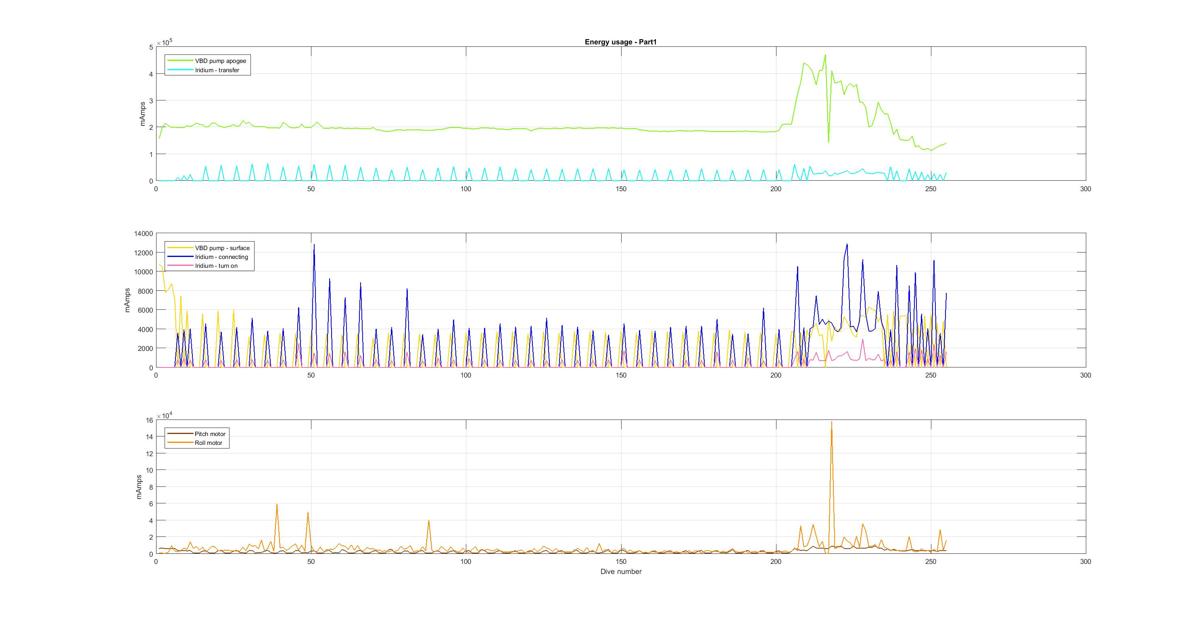The height and width of the screenshot is (622, 1200).
Task: Click the 6000 y-axis tick label
Action: coord(144,310)
